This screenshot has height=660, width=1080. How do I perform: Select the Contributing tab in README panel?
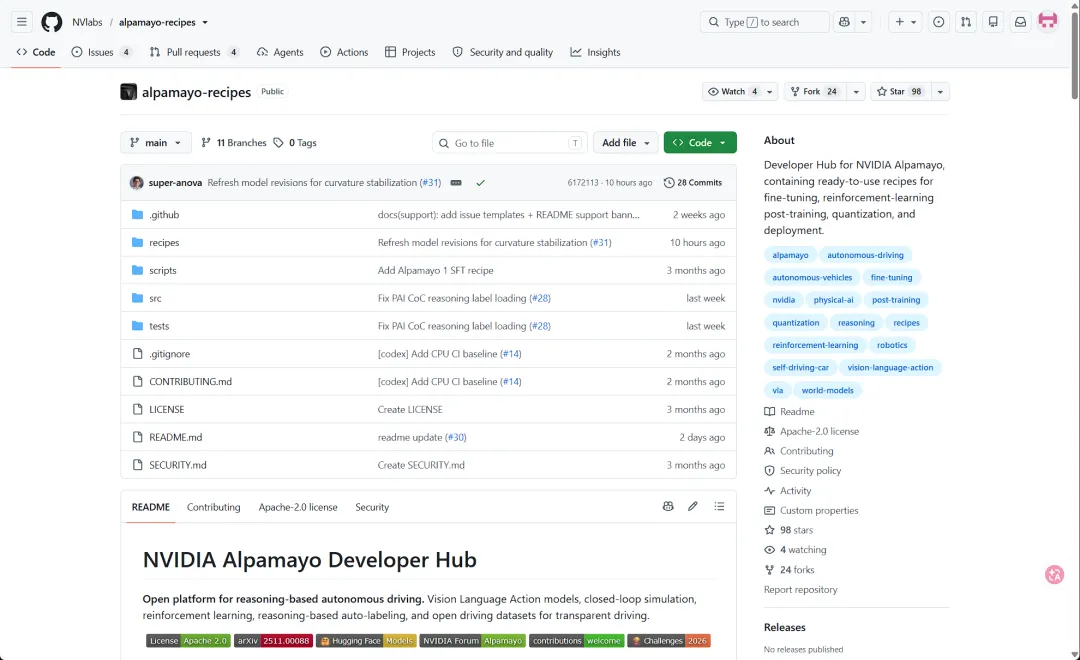click(214, 507)
